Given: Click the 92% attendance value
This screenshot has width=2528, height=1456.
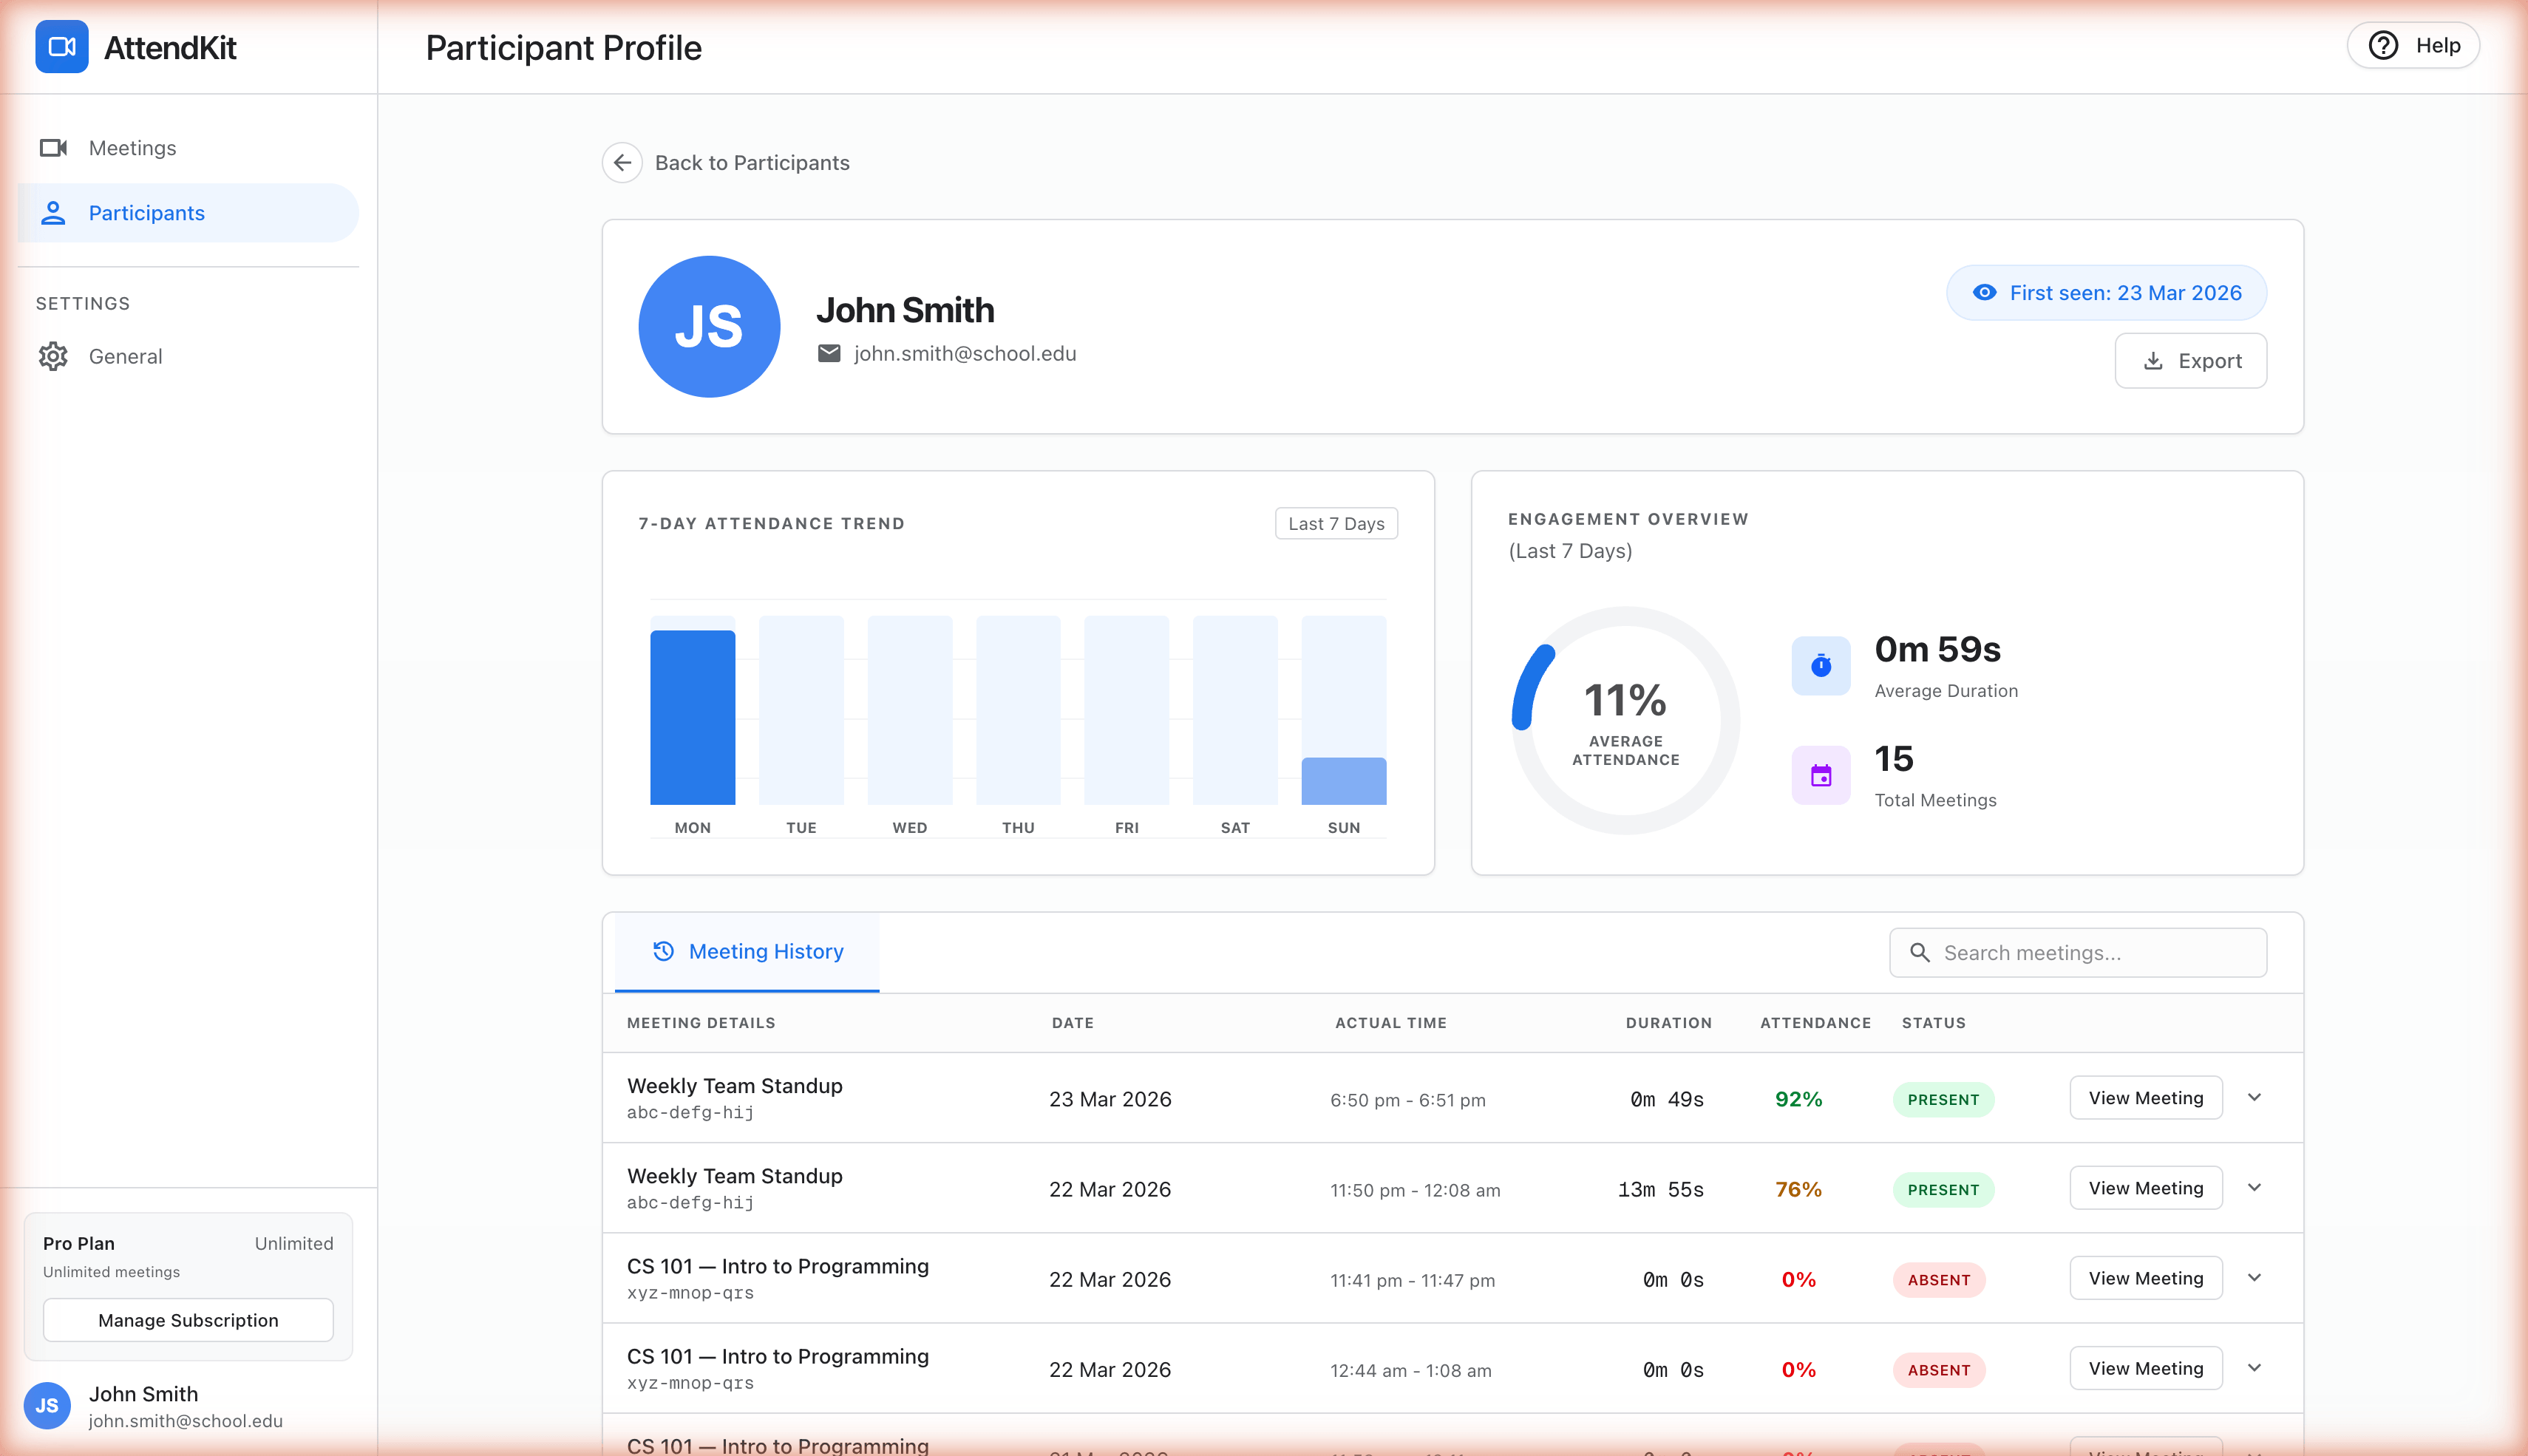Looking at the screenshot, I should [x=1798, y=1099].
